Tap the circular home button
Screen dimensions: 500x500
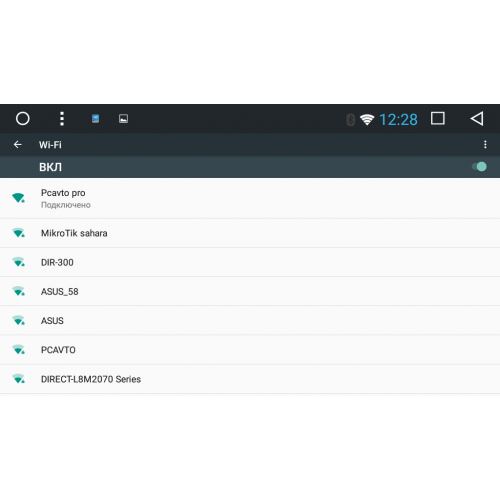23,119
